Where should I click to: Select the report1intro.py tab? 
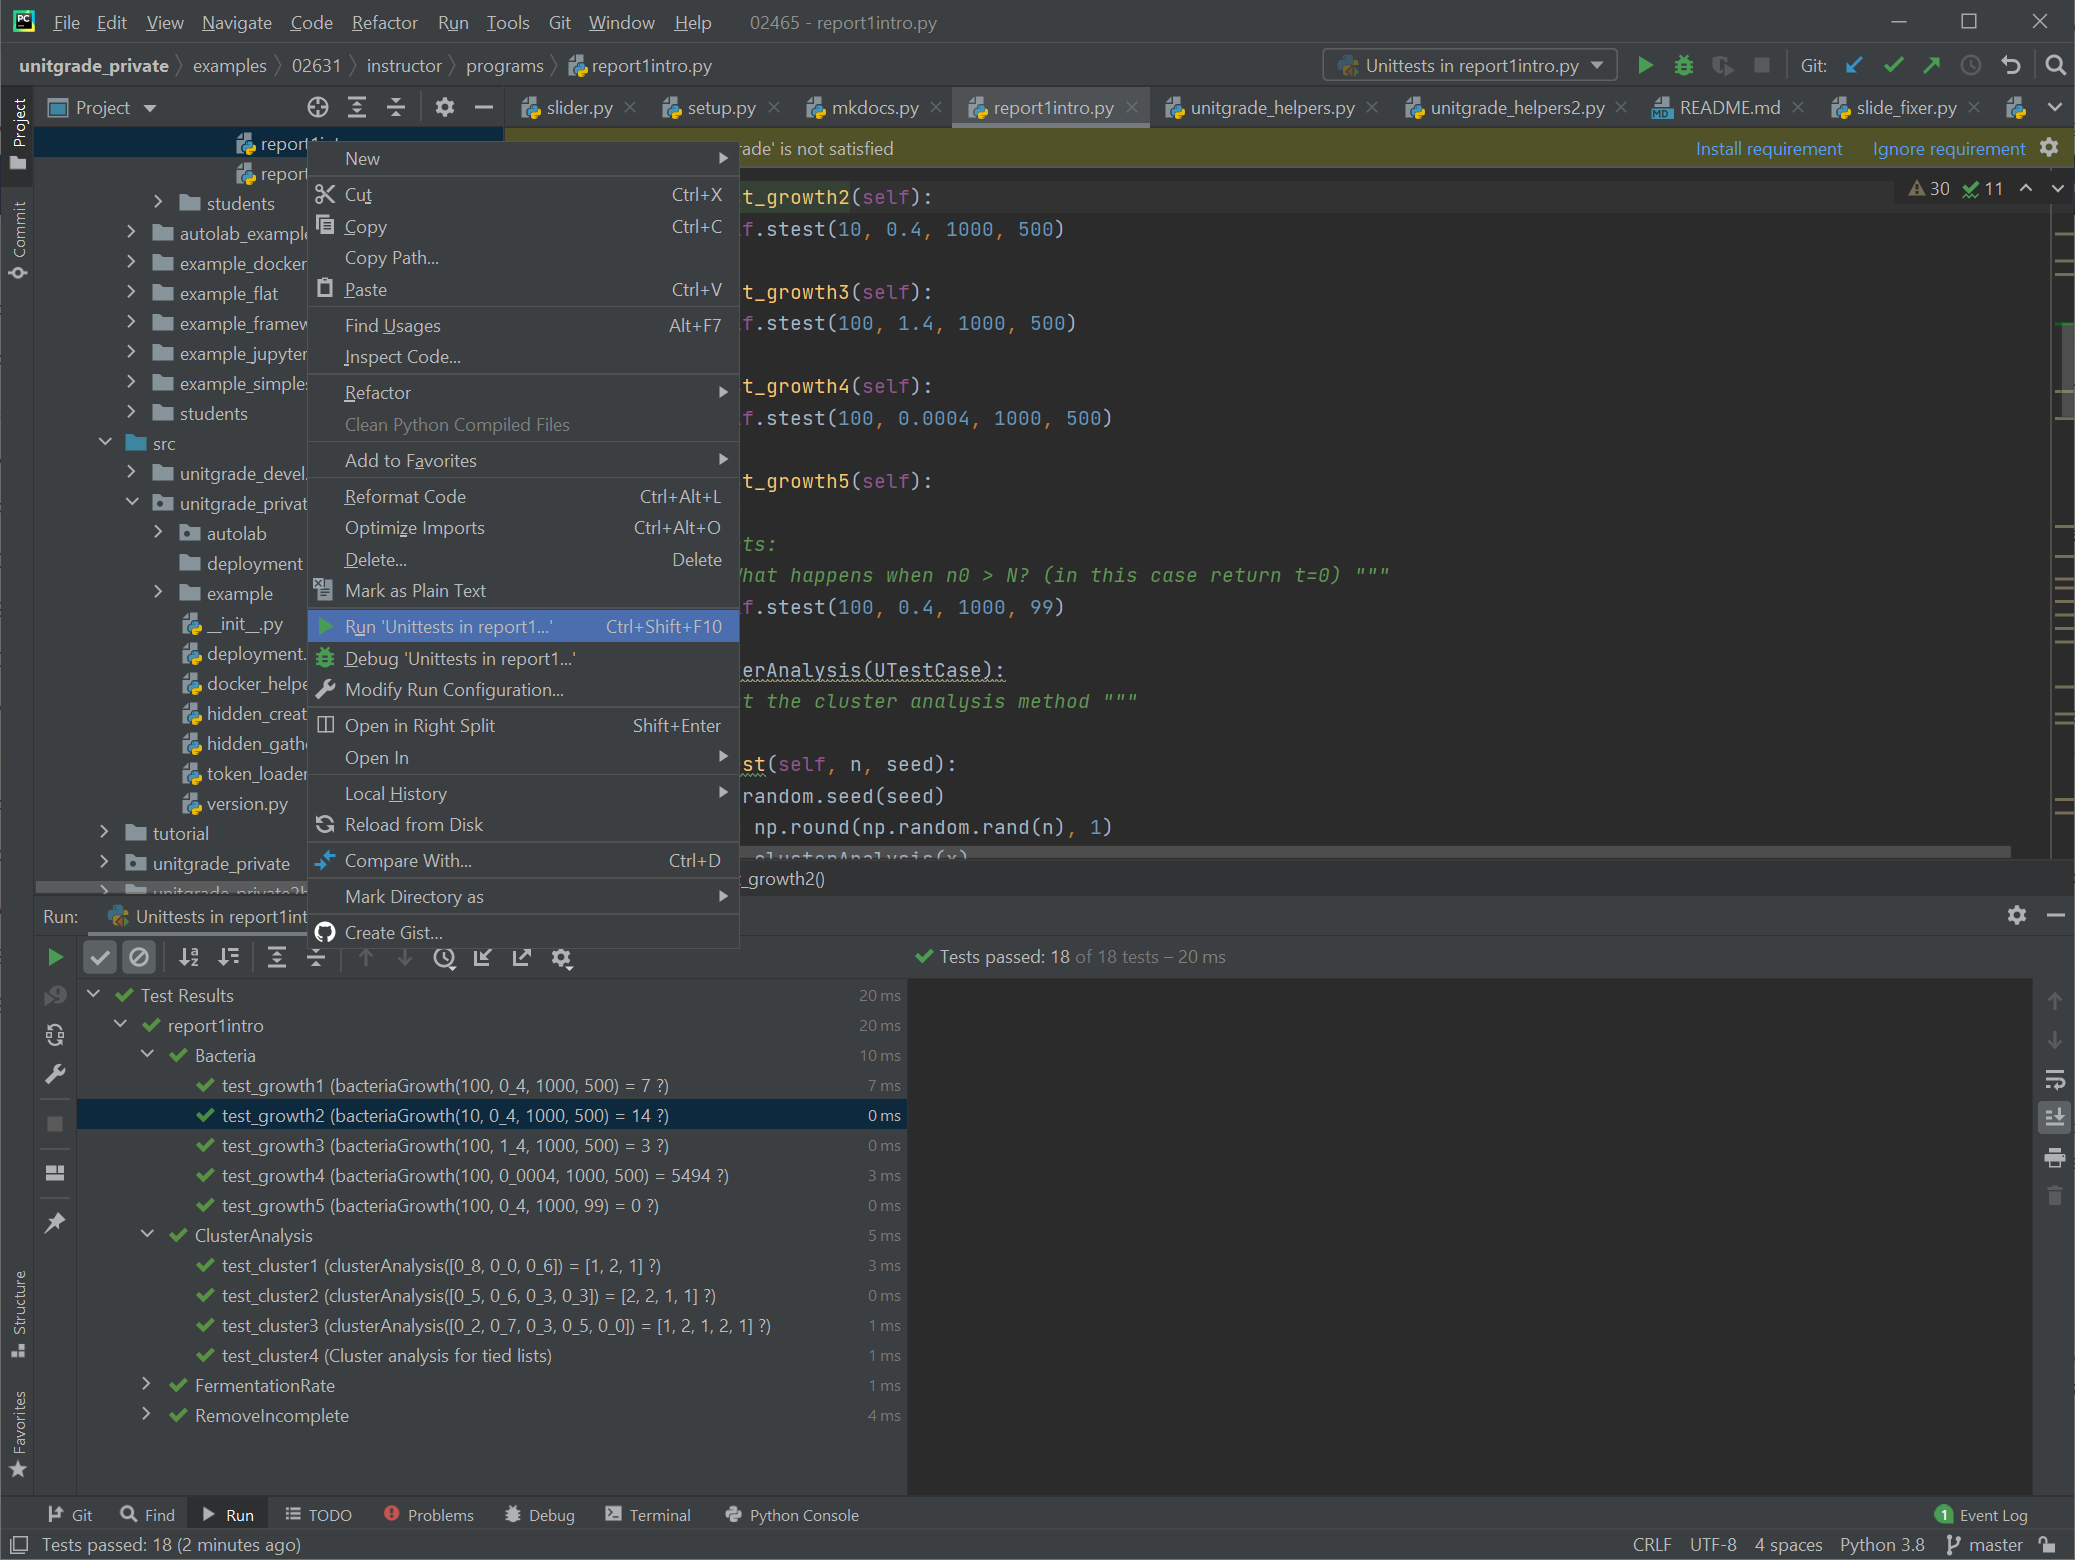(x=1047, y=107)
